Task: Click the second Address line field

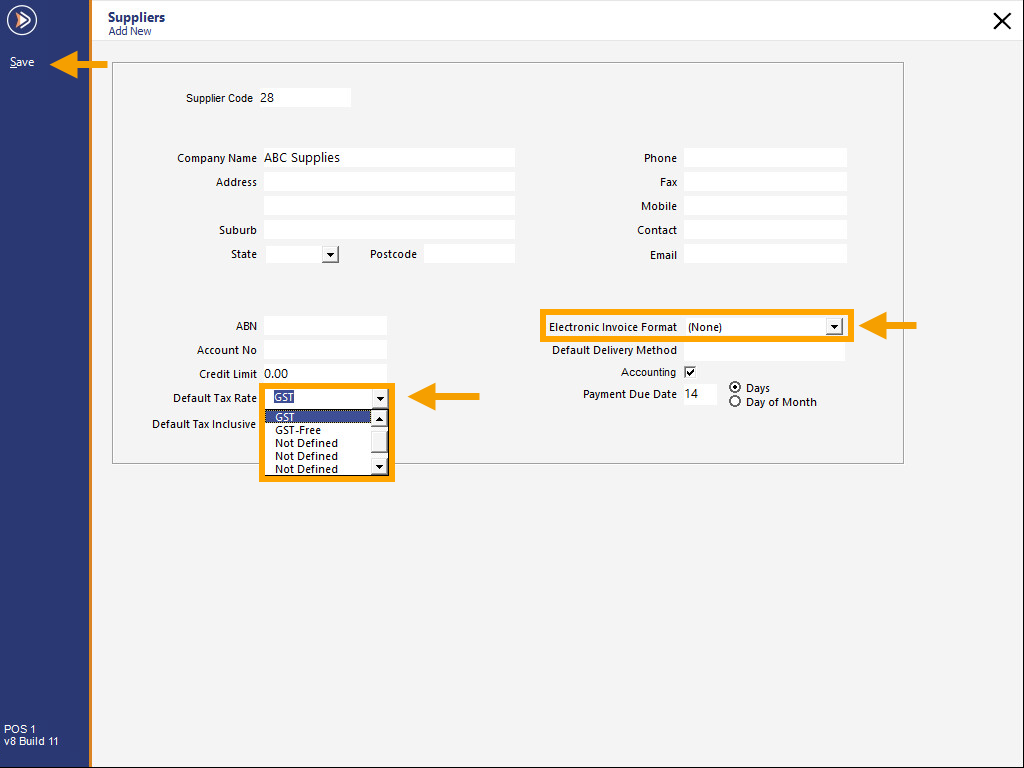Action: pyautogui.click(x=389, y=206)
